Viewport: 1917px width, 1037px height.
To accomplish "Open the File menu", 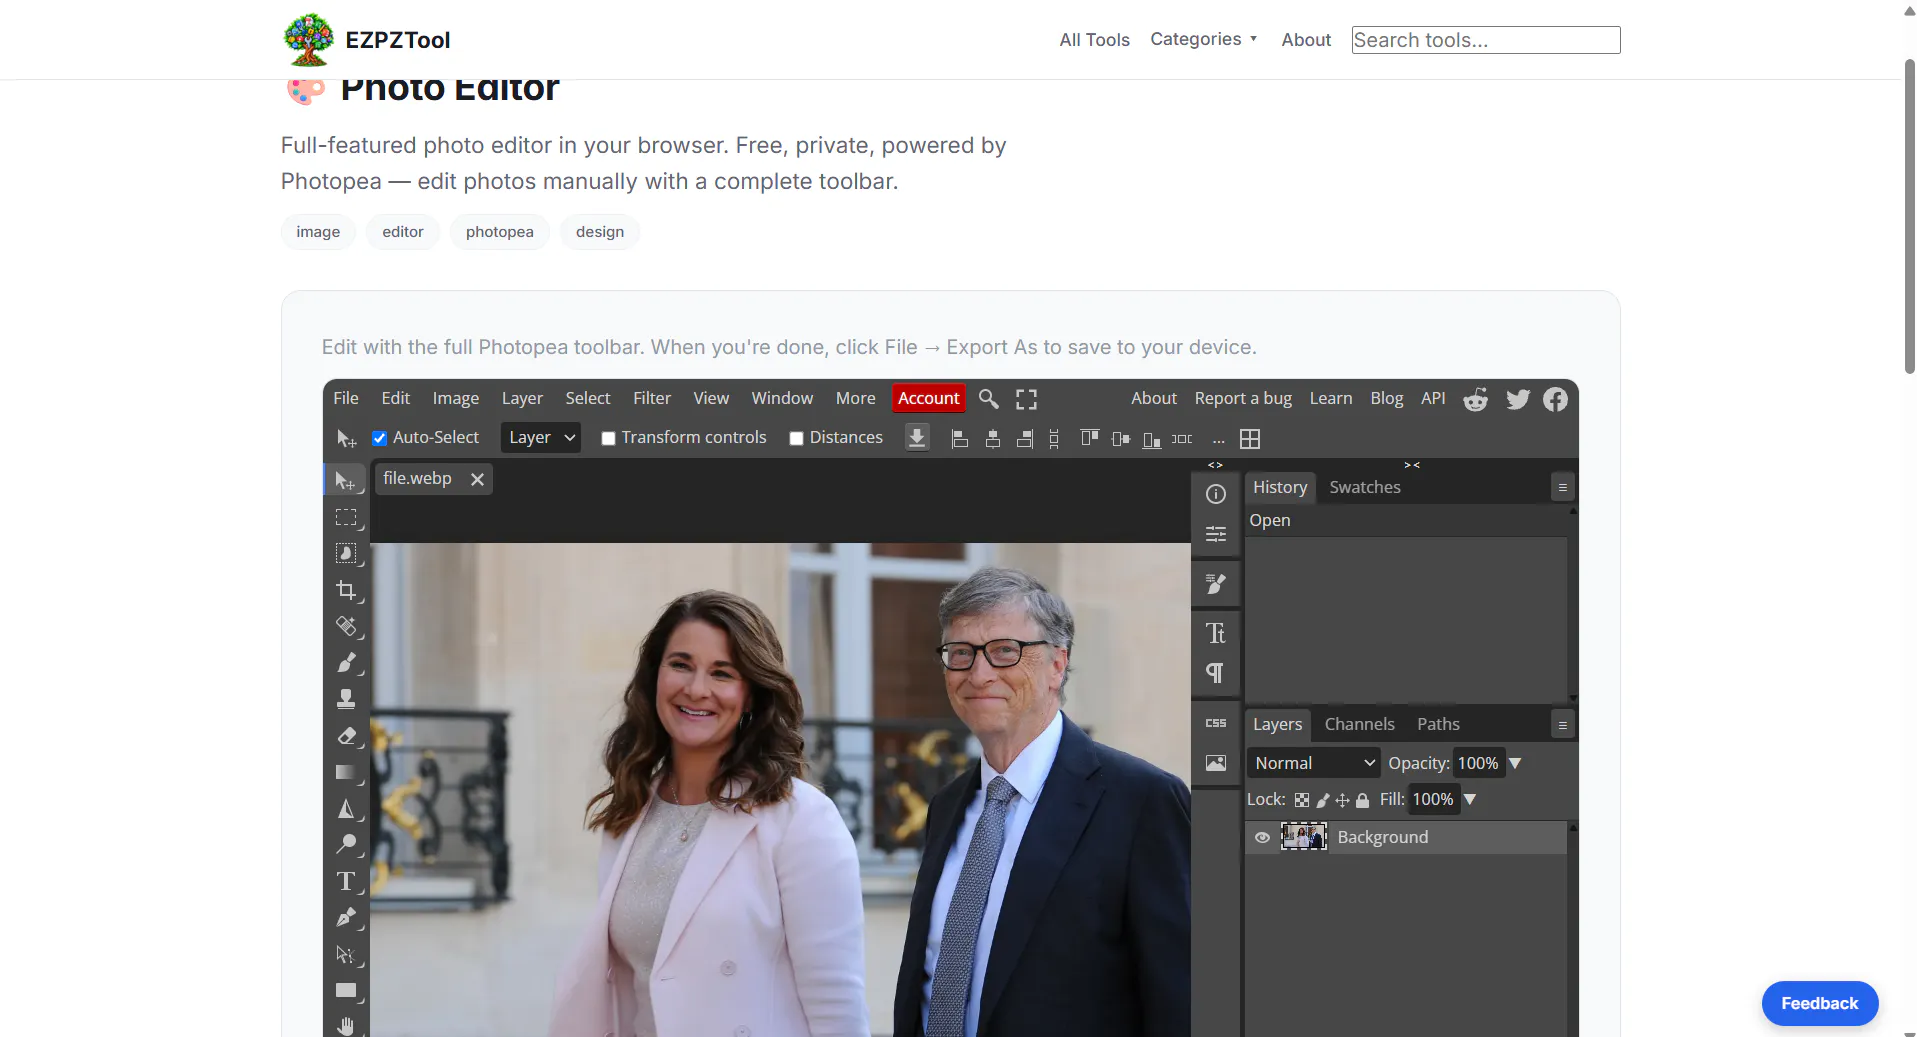I will click(346, 398).
